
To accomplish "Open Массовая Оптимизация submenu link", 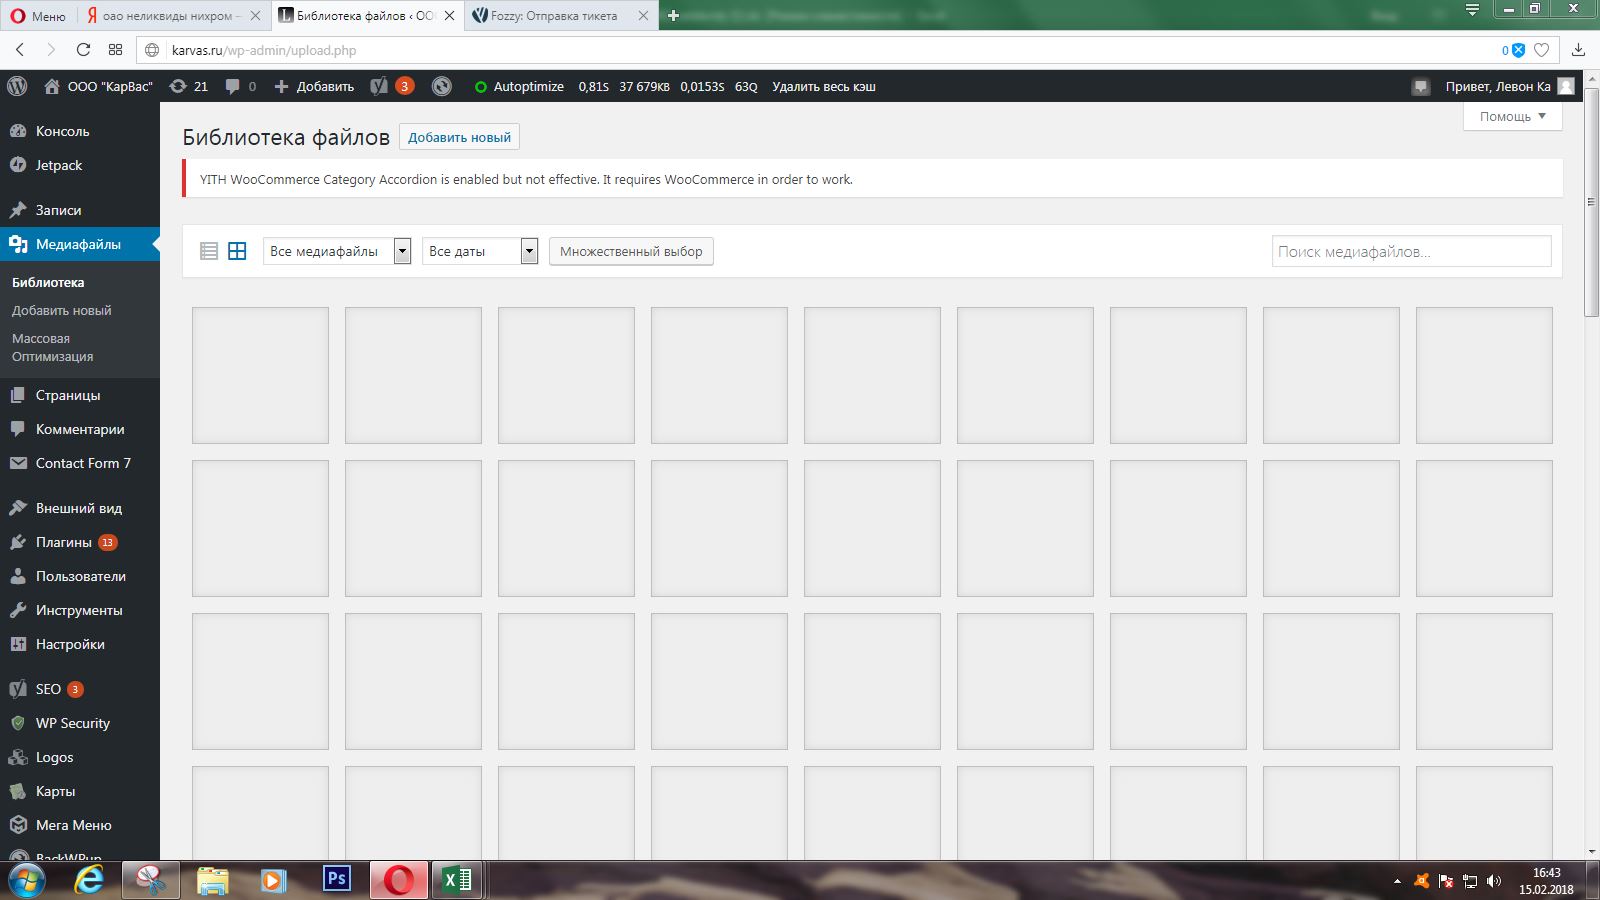I will pos(53,347).
